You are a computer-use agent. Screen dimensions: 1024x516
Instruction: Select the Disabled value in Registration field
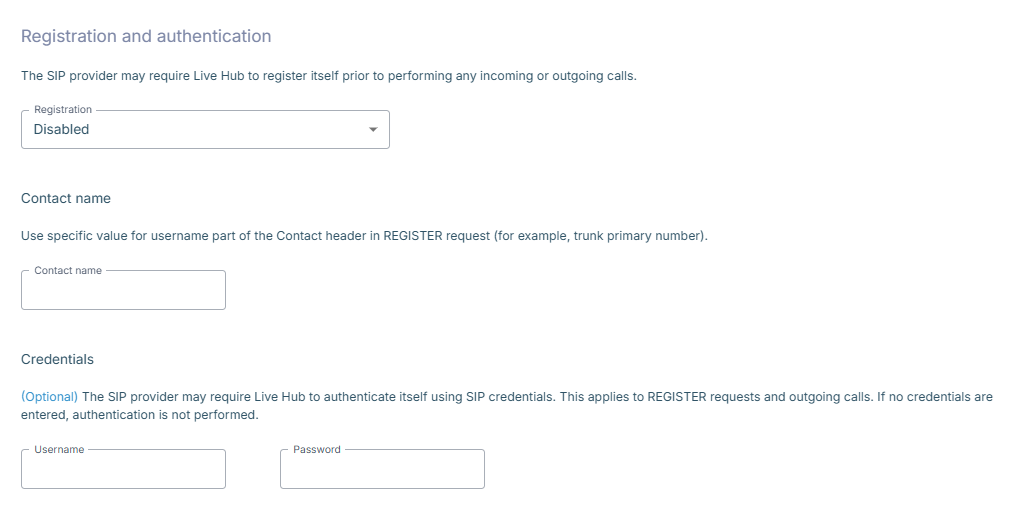click(x=61, y=129)
